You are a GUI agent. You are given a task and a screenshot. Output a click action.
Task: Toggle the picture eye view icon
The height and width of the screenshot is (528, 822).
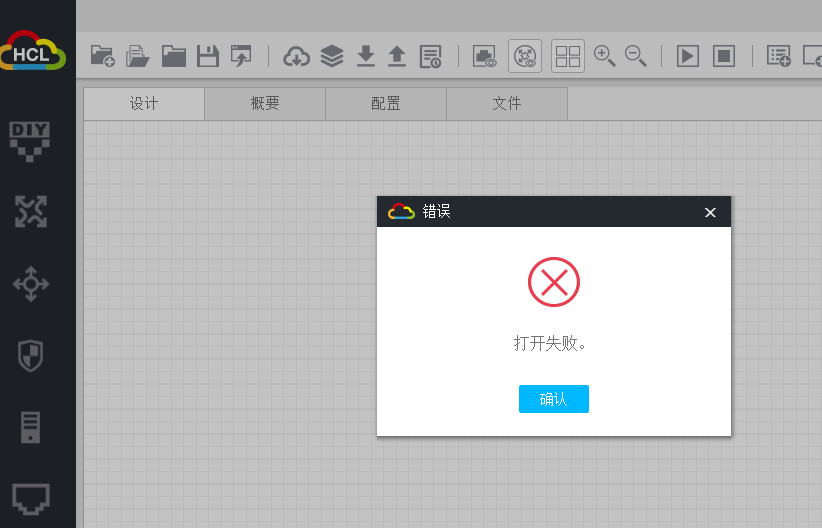(484, 56)
